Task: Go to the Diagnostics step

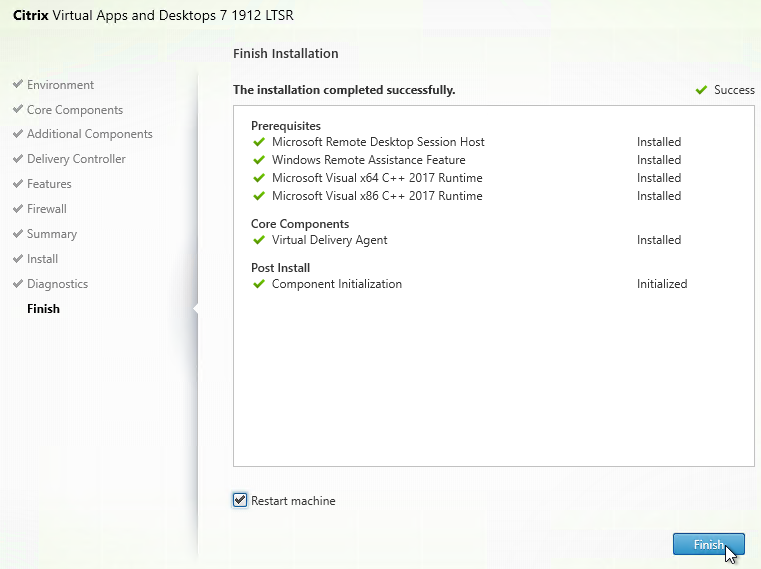Action: pyautogui.click(x=57, y=284)
